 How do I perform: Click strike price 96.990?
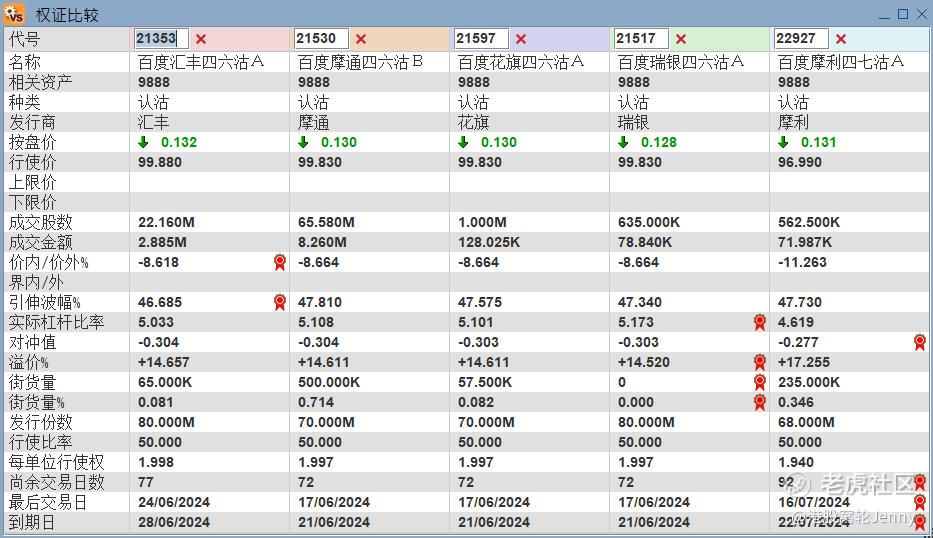(800, 162)
